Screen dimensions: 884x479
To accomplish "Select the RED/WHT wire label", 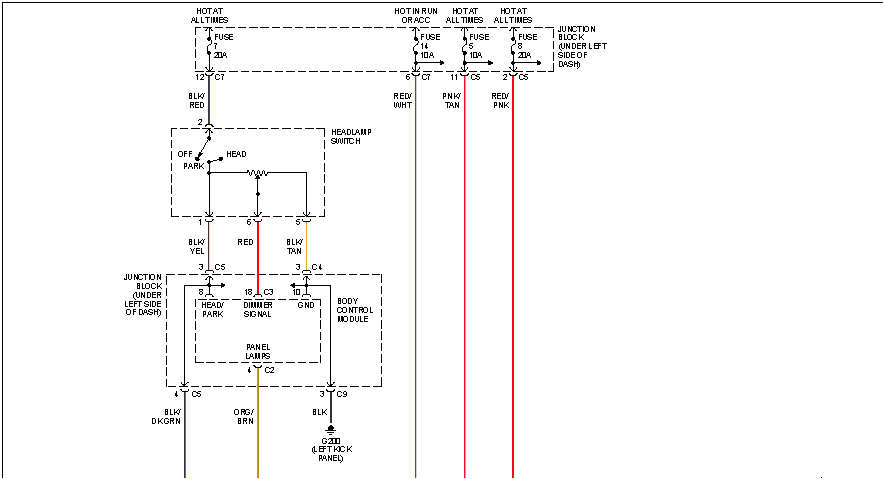I will tap(403, 101).
